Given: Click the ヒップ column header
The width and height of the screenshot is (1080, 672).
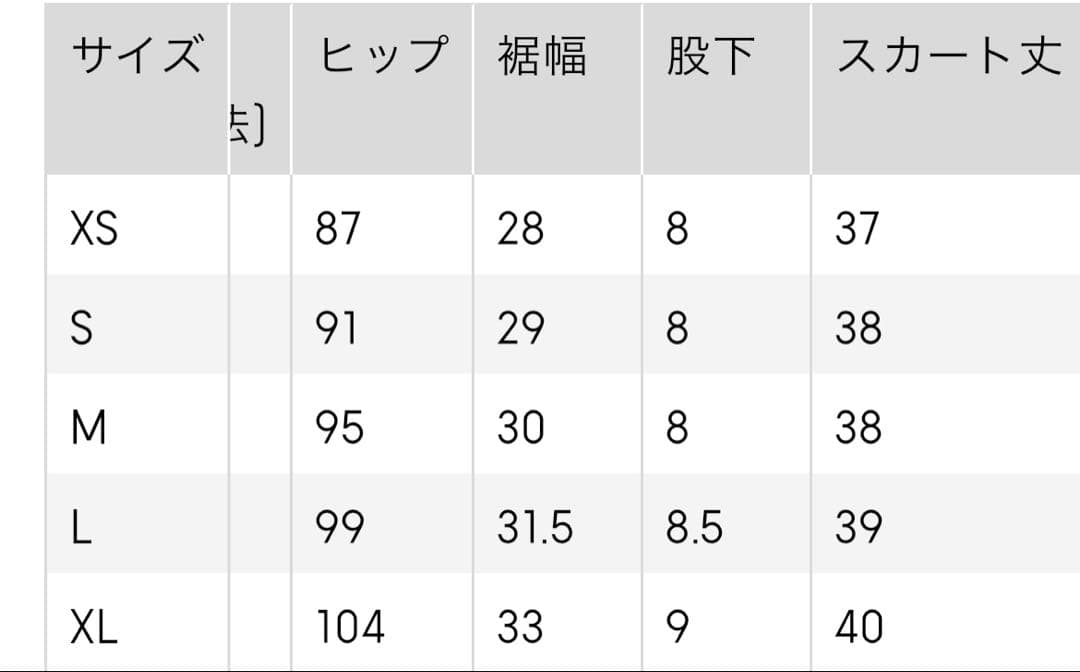Looking at the screenshot, I should tap(383, 56).
